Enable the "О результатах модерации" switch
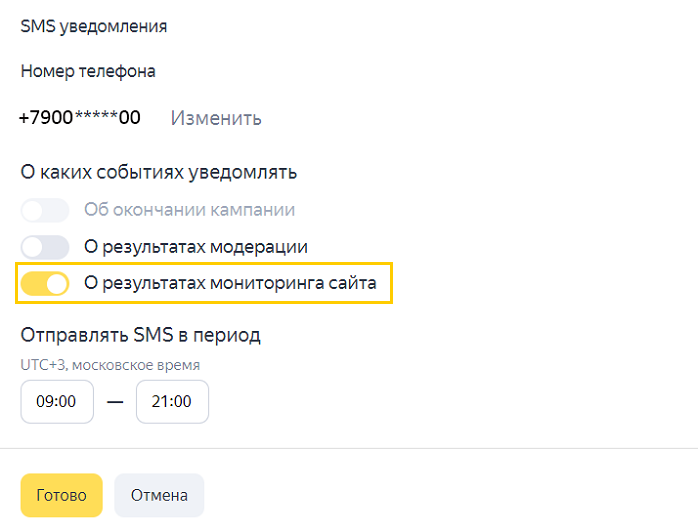The width and height of the screenshot is (698, 532). tap(45, 247)
